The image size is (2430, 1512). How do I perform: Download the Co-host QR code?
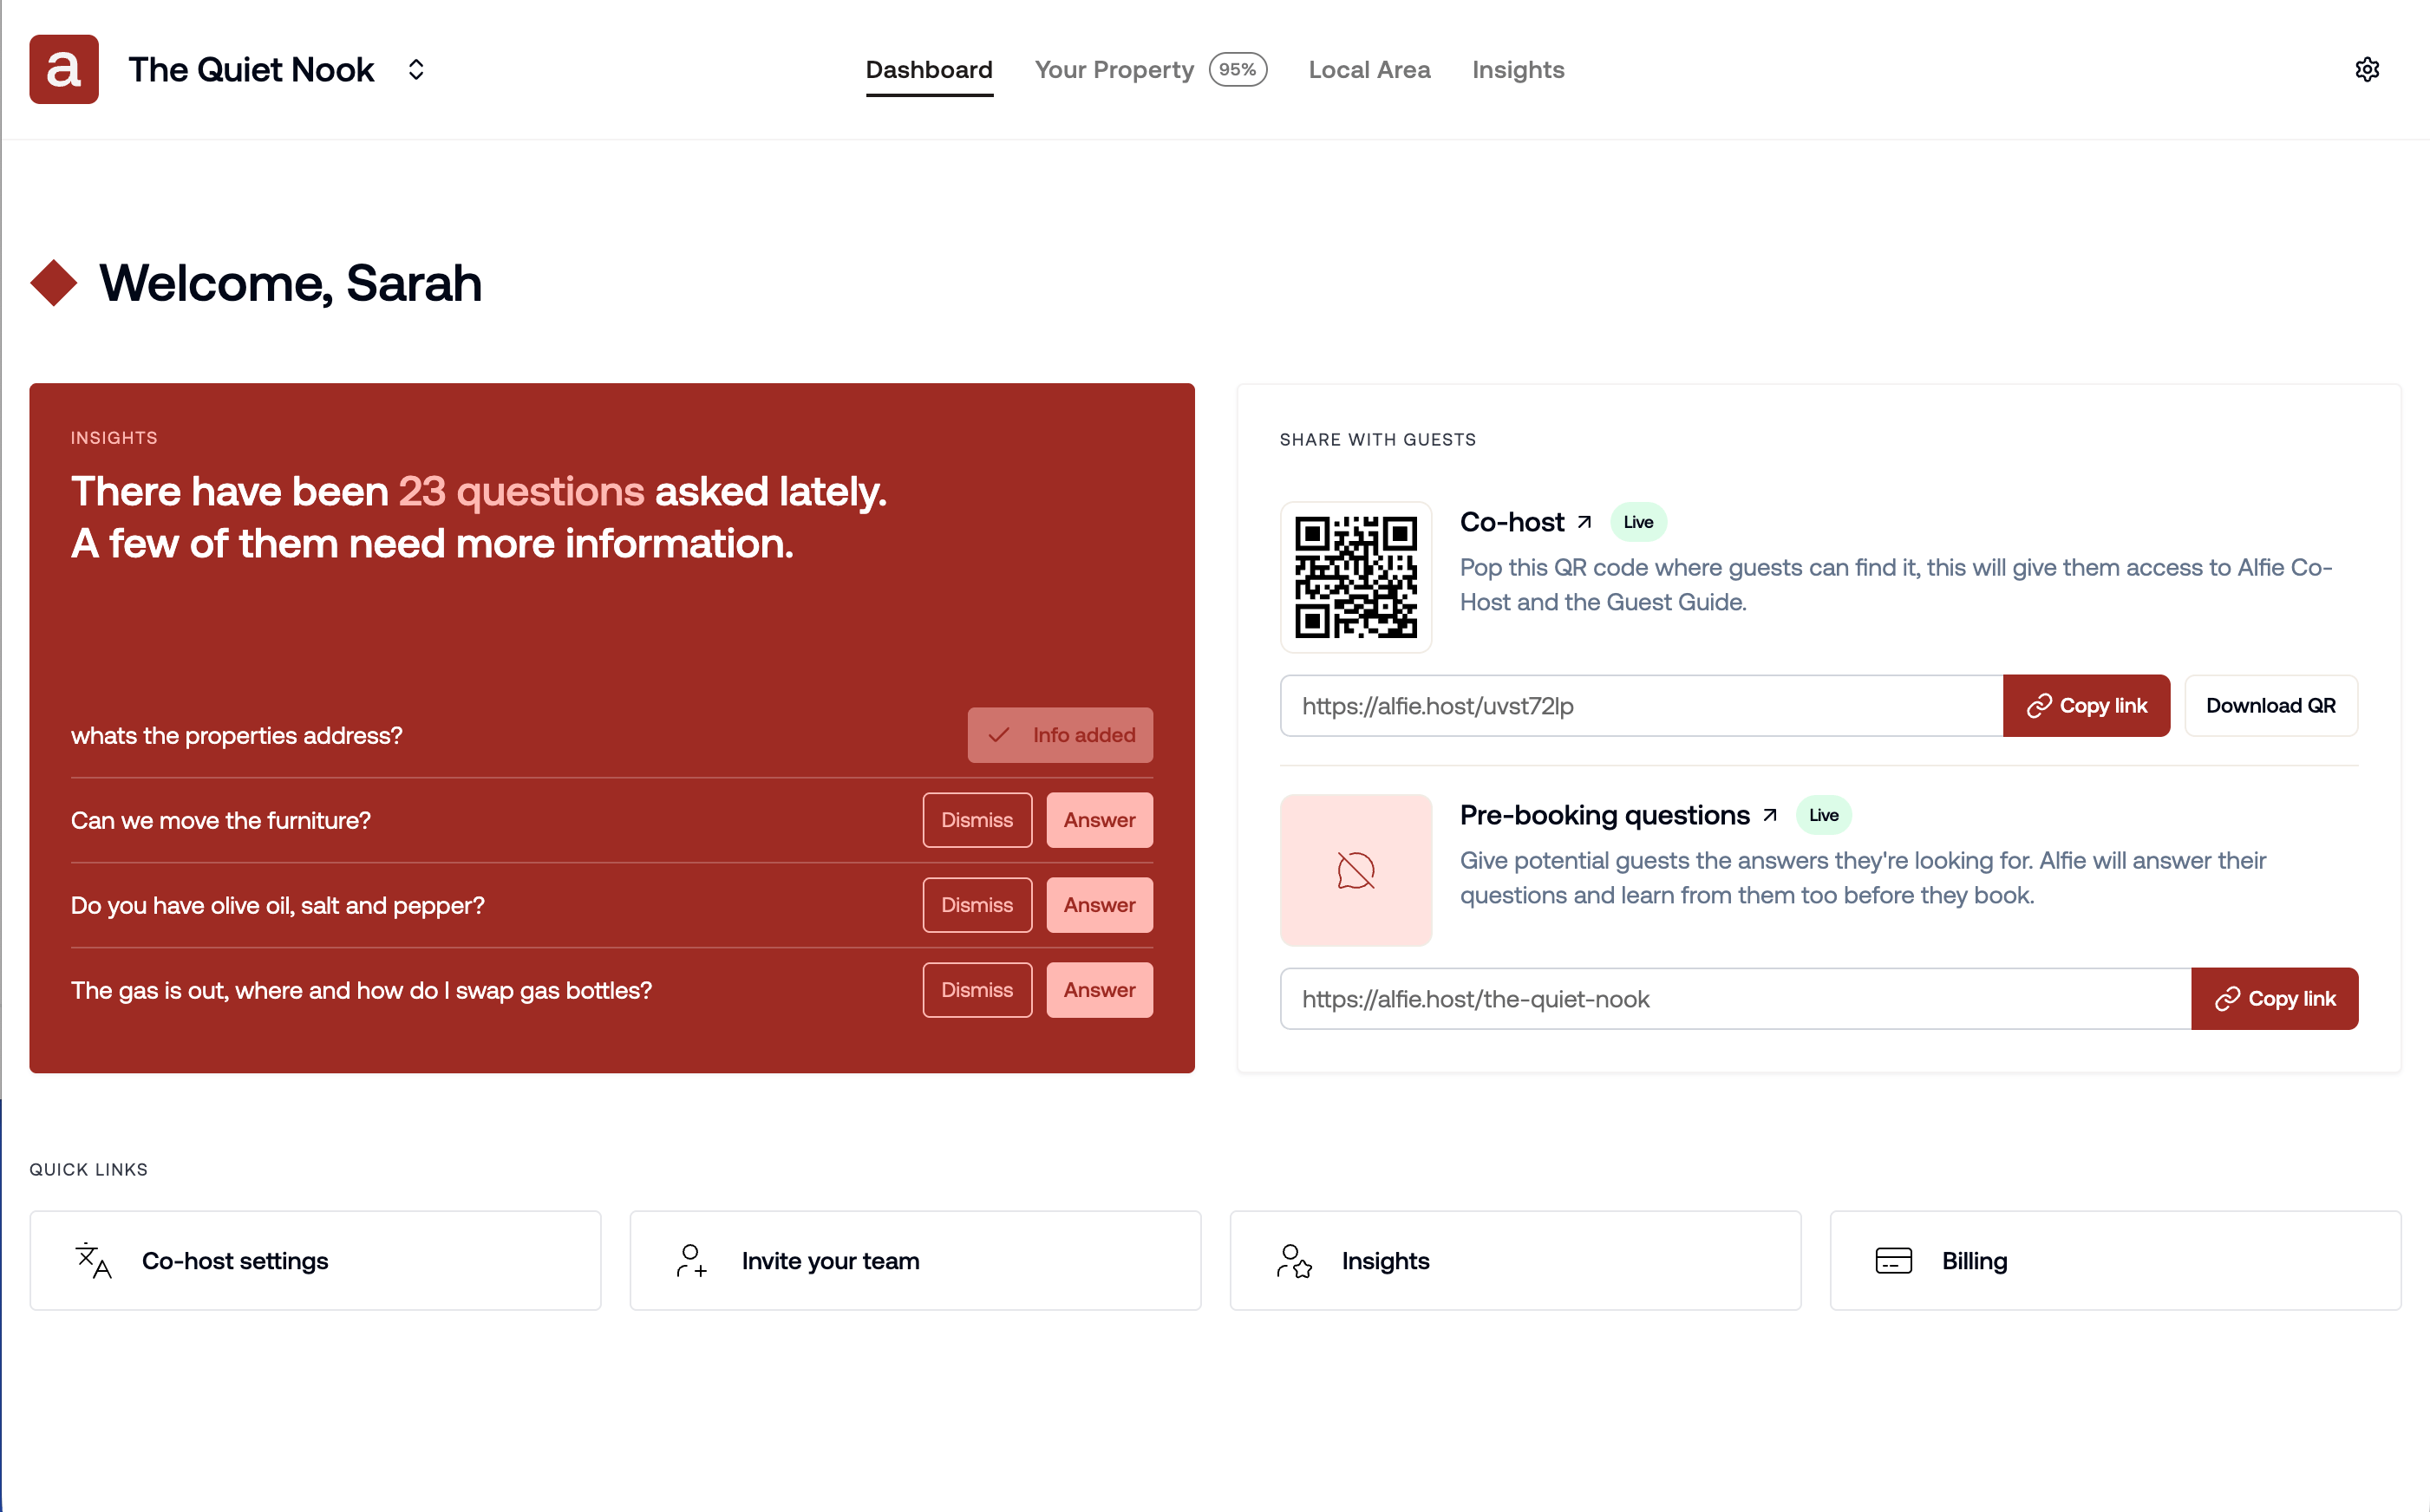(2270, 705)
